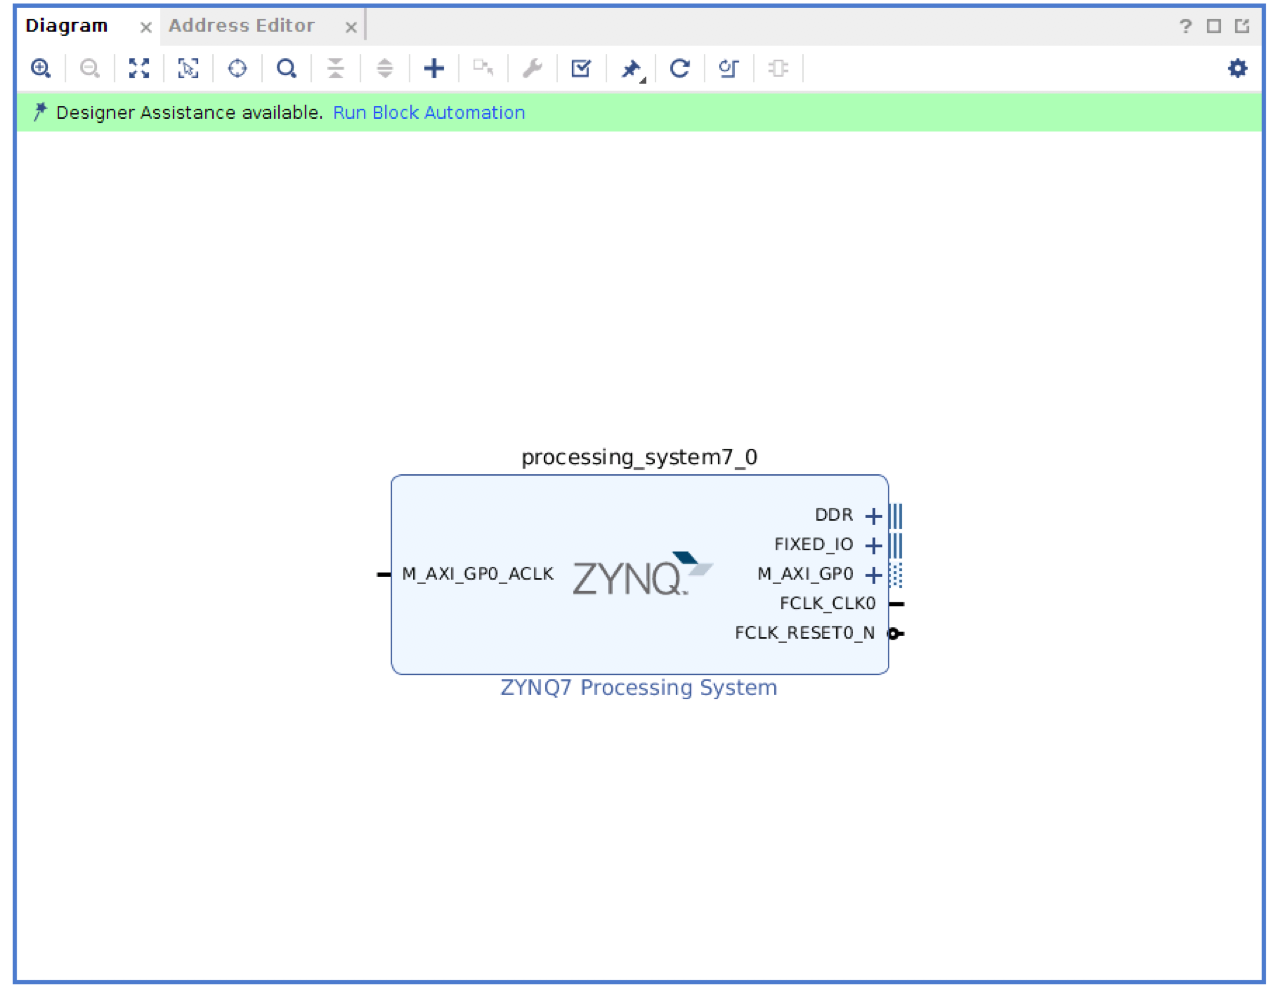Switch to the Address Editor tab
This screenshot has height=994, width=1272.
click(241, 26)
